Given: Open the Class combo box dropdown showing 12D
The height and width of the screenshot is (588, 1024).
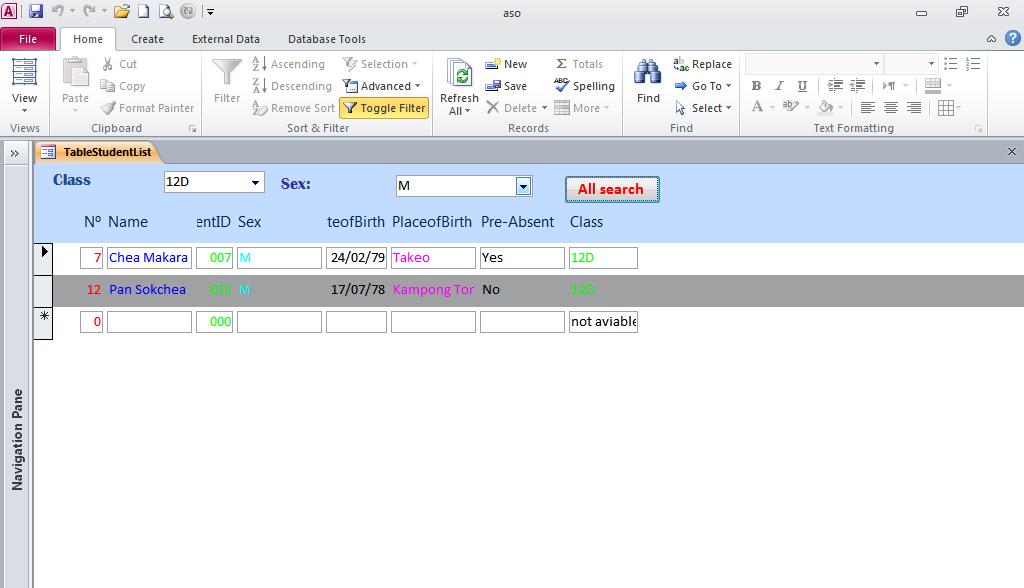Looking at the screenshot, I should point(255,182).
